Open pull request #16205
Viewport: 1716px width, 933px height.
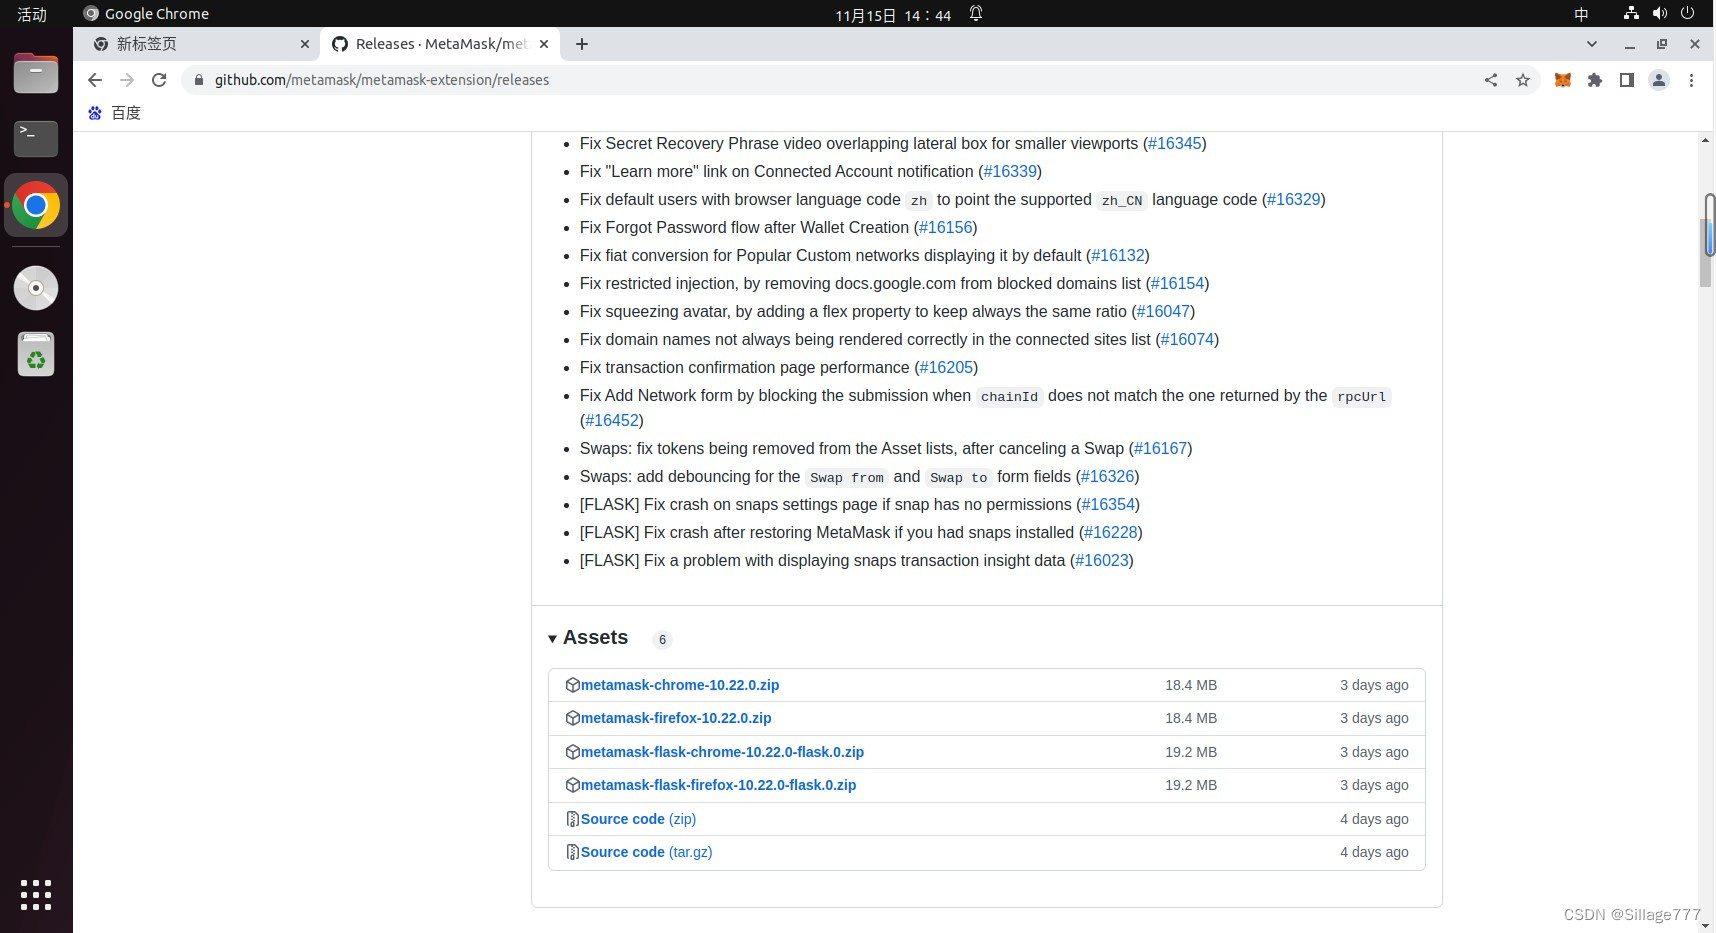[946, 368]
